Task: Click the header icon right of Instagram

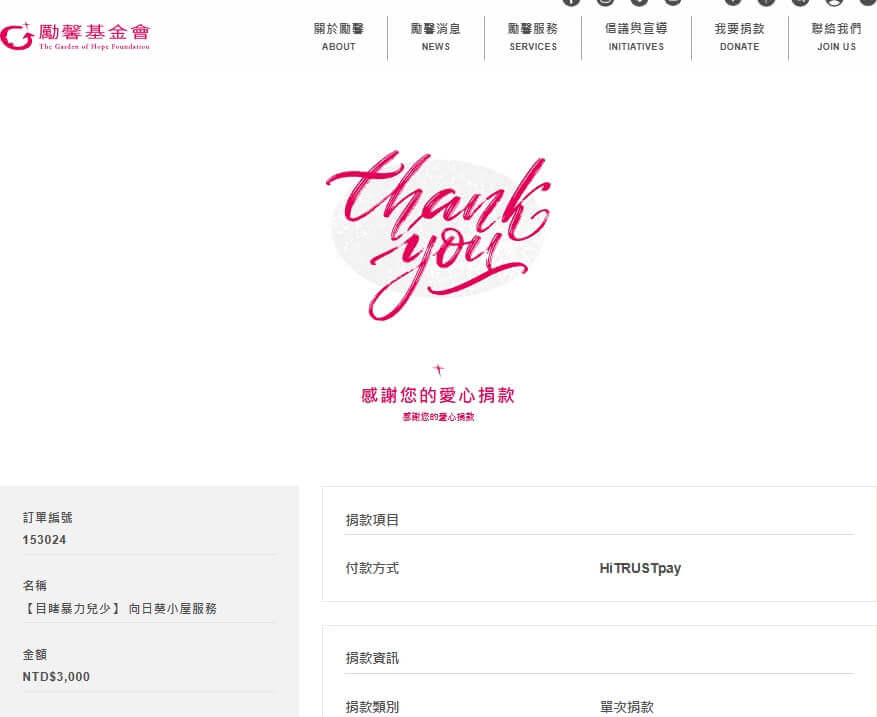Action: 639,2
